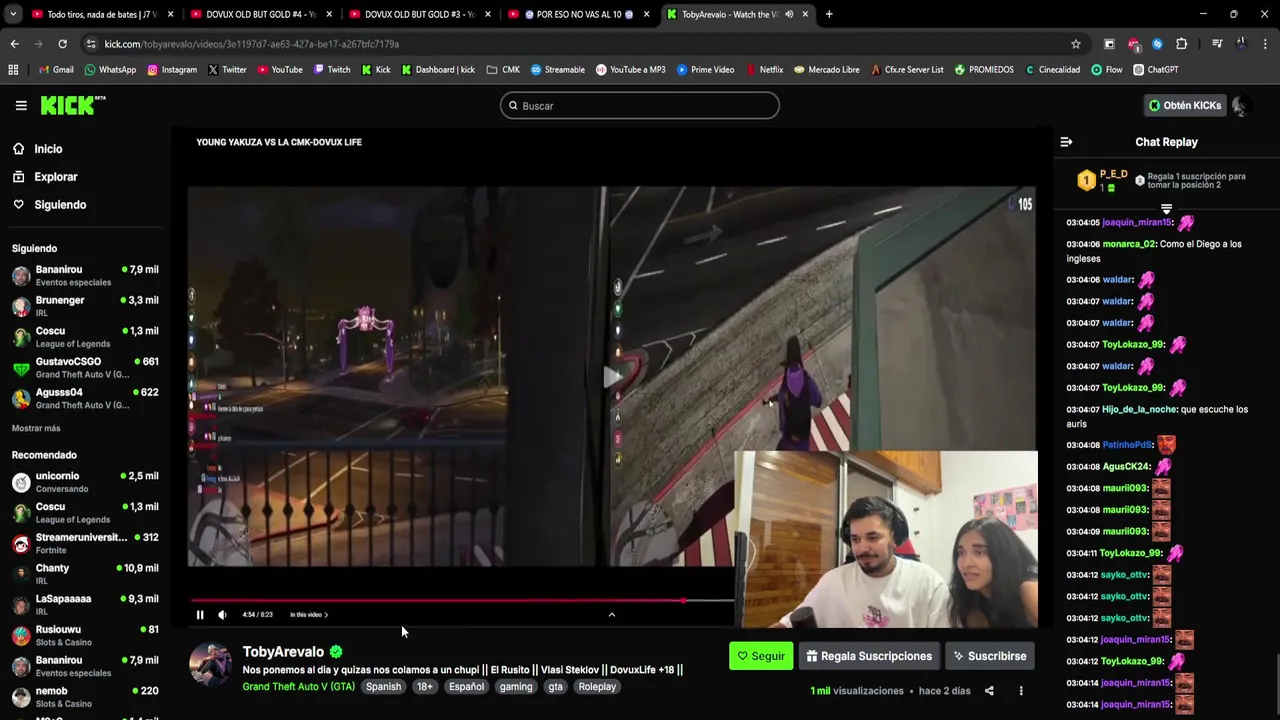Image resolution: width=1280 pixels, height=720 pixels.
Task: Share the video via share icon
Action: click(989, 691)
